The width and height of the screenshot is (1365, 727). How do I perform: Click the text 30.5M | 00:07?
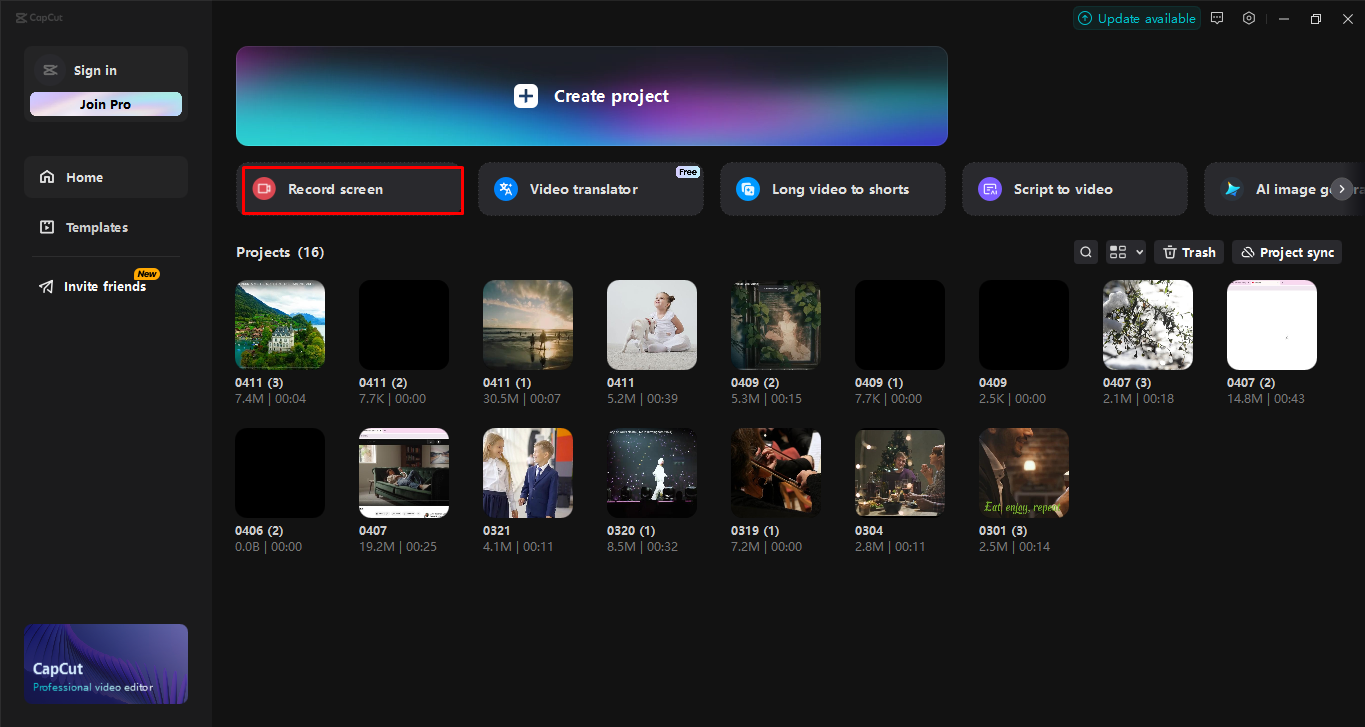[522, 399]
